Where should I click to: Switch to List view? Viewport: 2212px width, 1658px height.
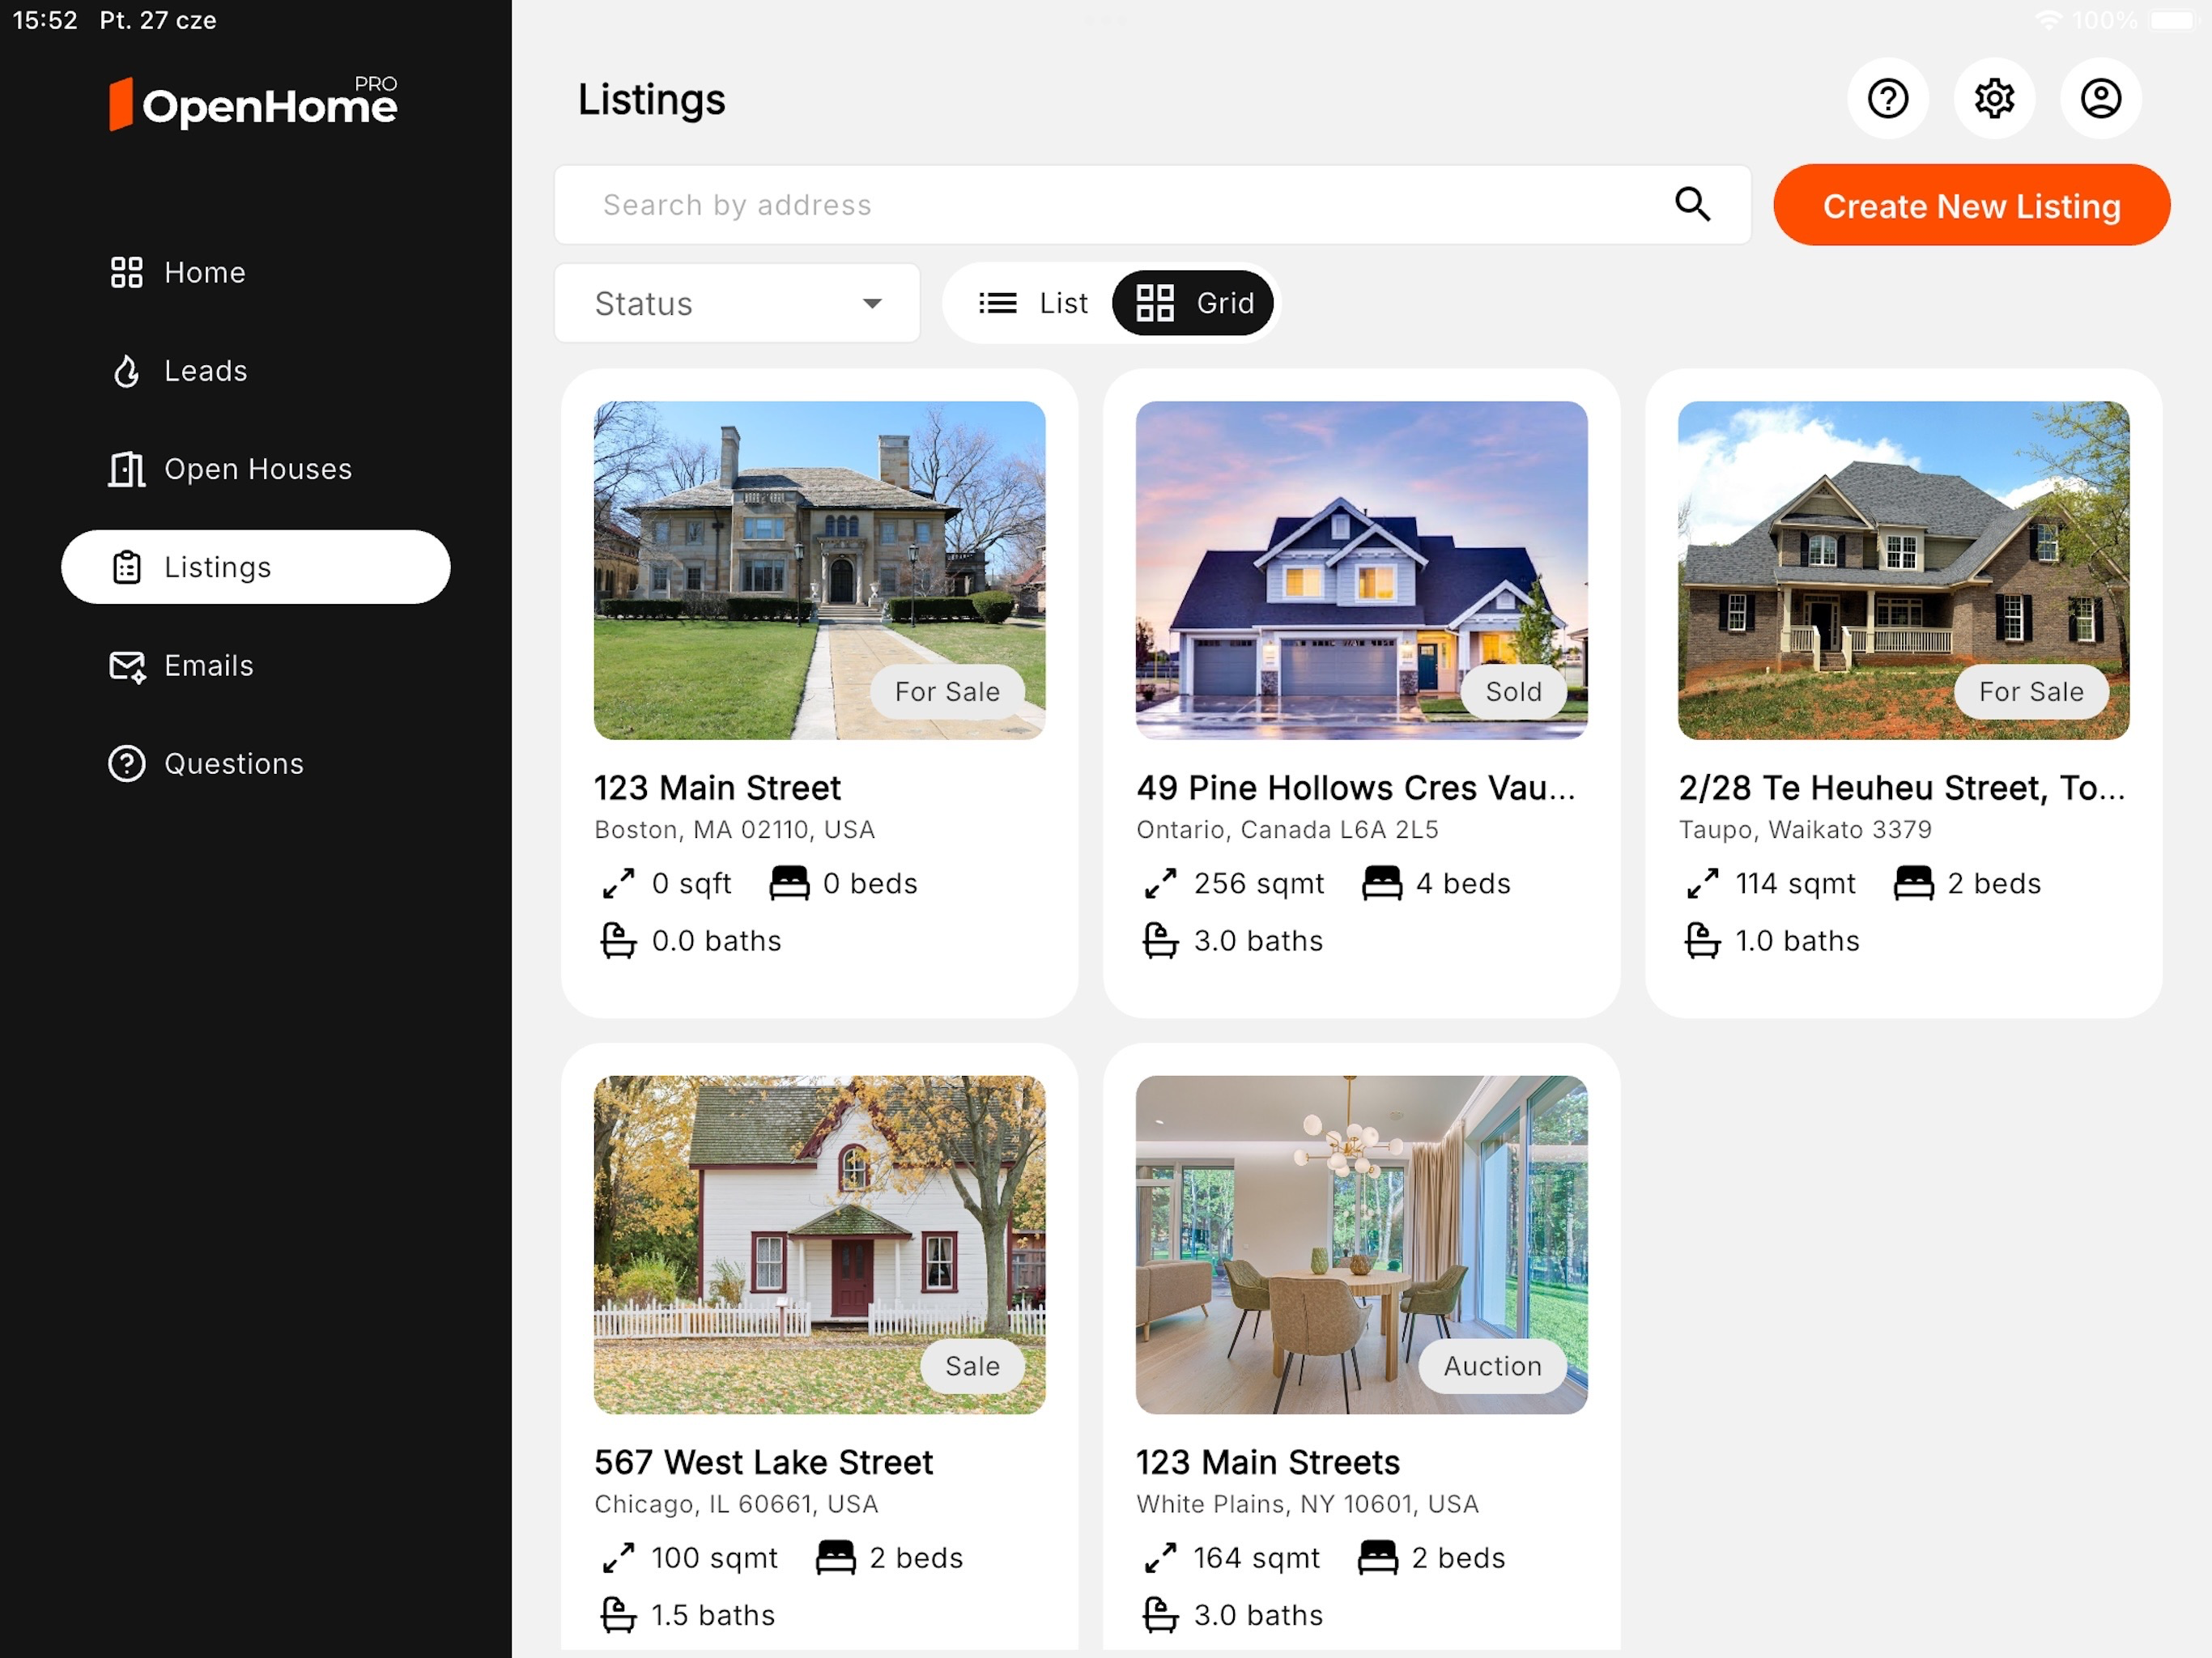tap(1032, 303)
